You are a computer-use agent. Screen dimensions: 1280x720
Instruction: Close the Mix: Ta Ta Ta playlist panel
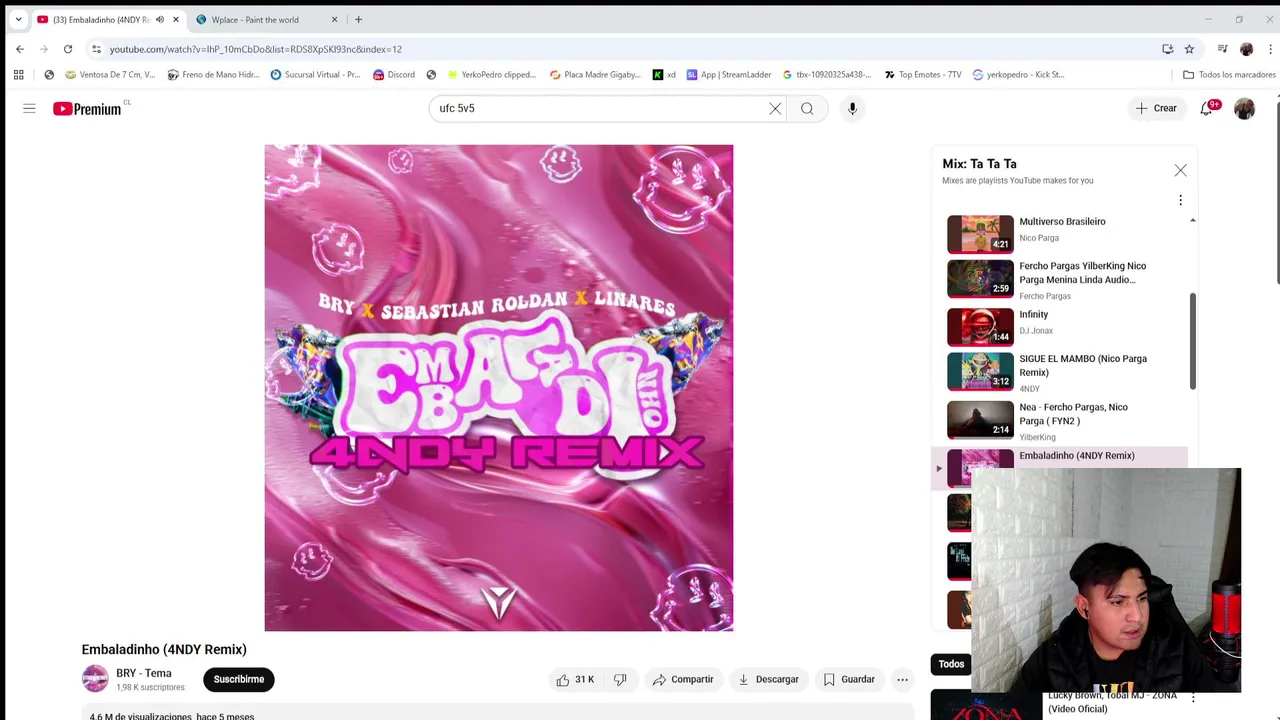pos(1180,170)
